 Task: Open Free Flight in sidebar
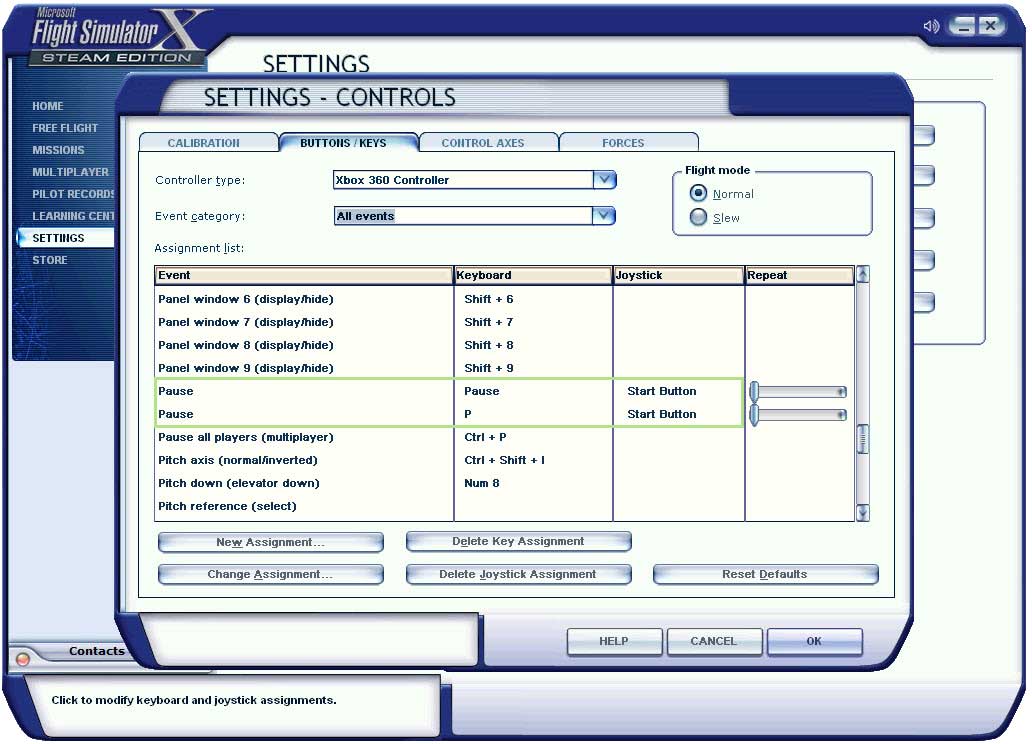click(x=65, y=128)
